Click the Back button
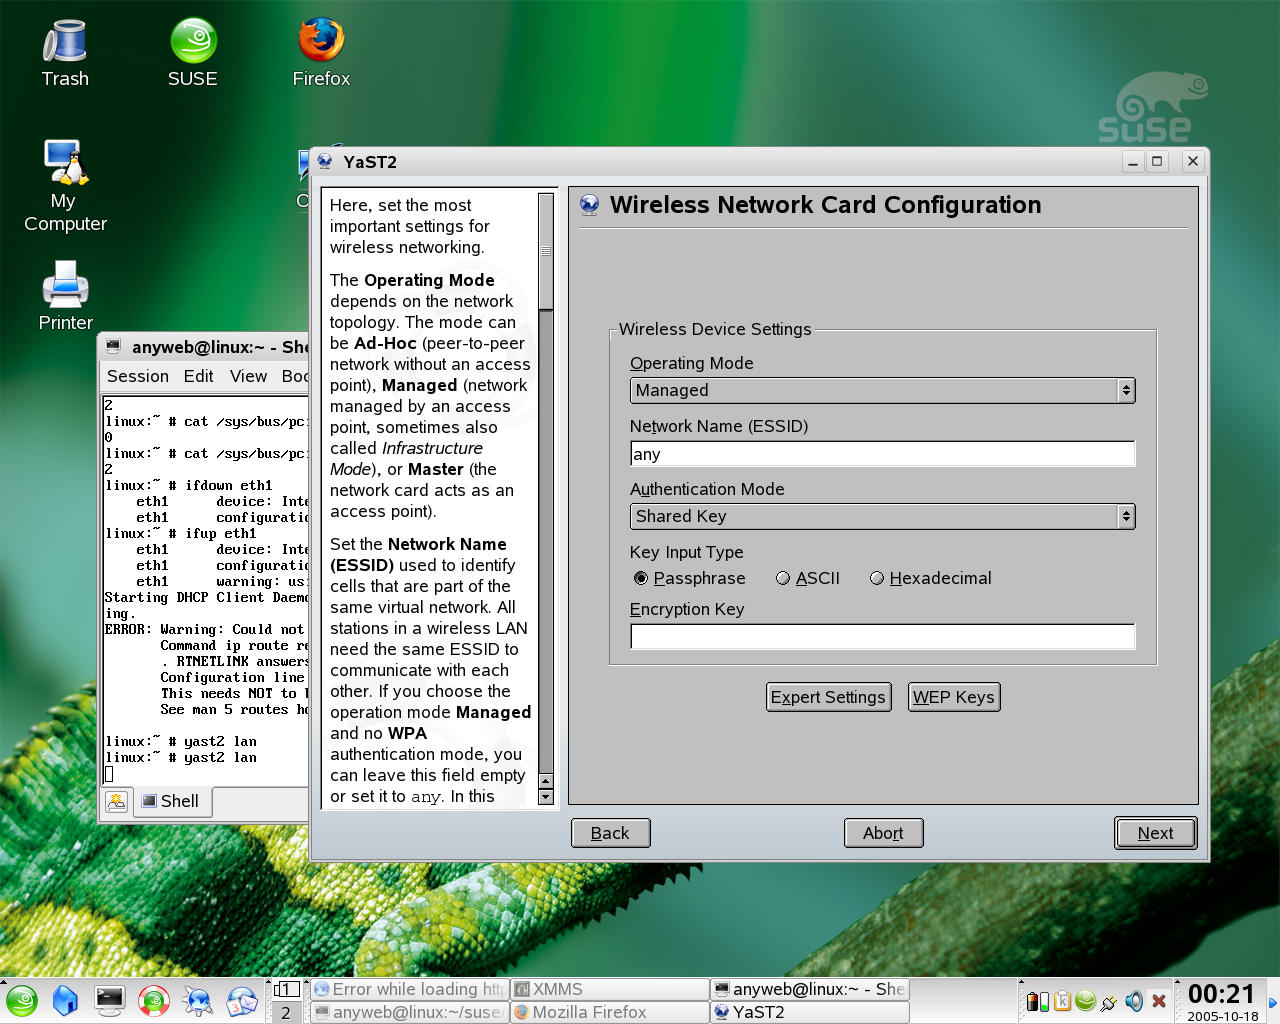Screen dimensions: 1280x1024 click(x=610, y=833)
